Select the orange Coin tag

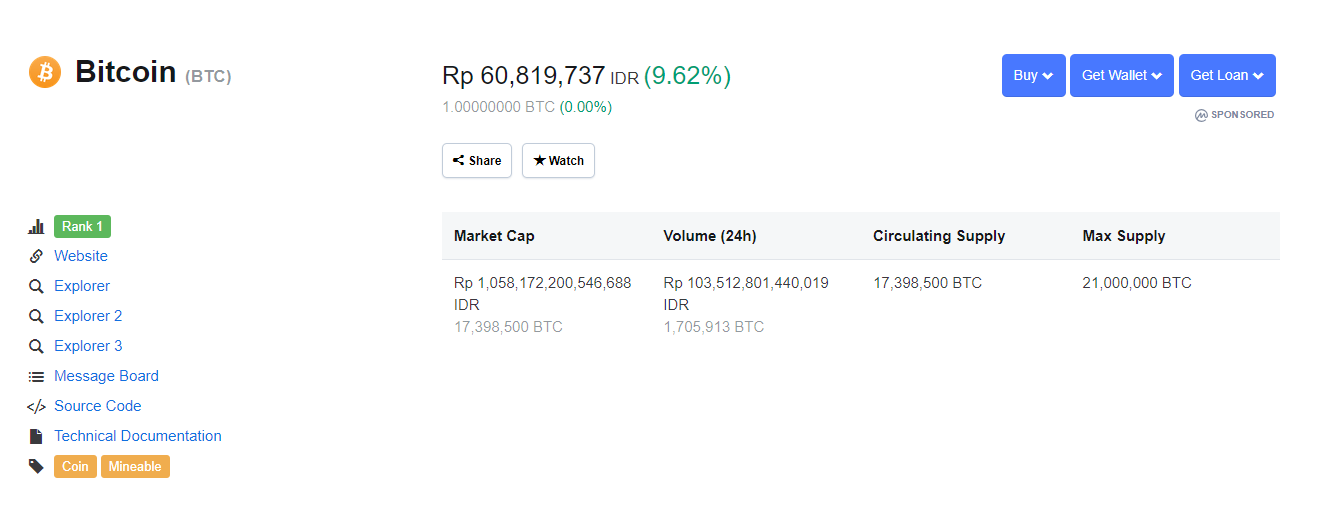[75, 466]
